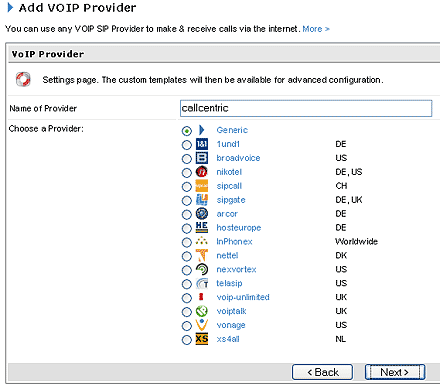
Task: Click the lifebuoy help icon
Action: [23, 79]
